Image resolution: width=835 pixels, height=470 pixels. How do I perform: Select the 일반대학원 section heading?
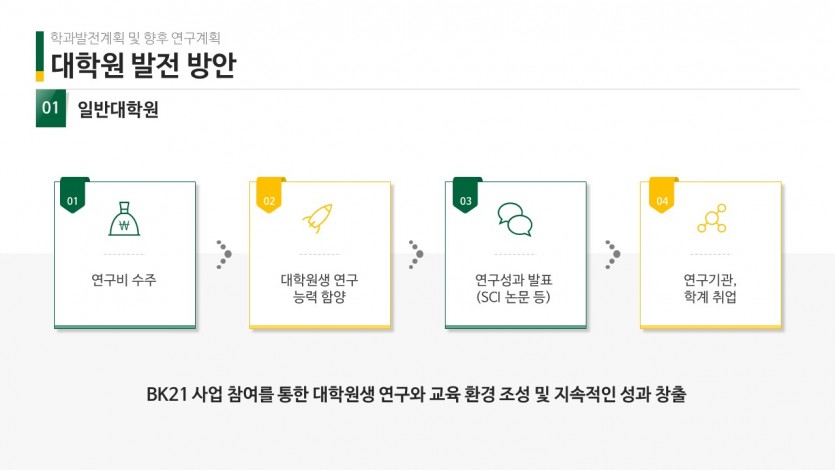click(118, 109)
